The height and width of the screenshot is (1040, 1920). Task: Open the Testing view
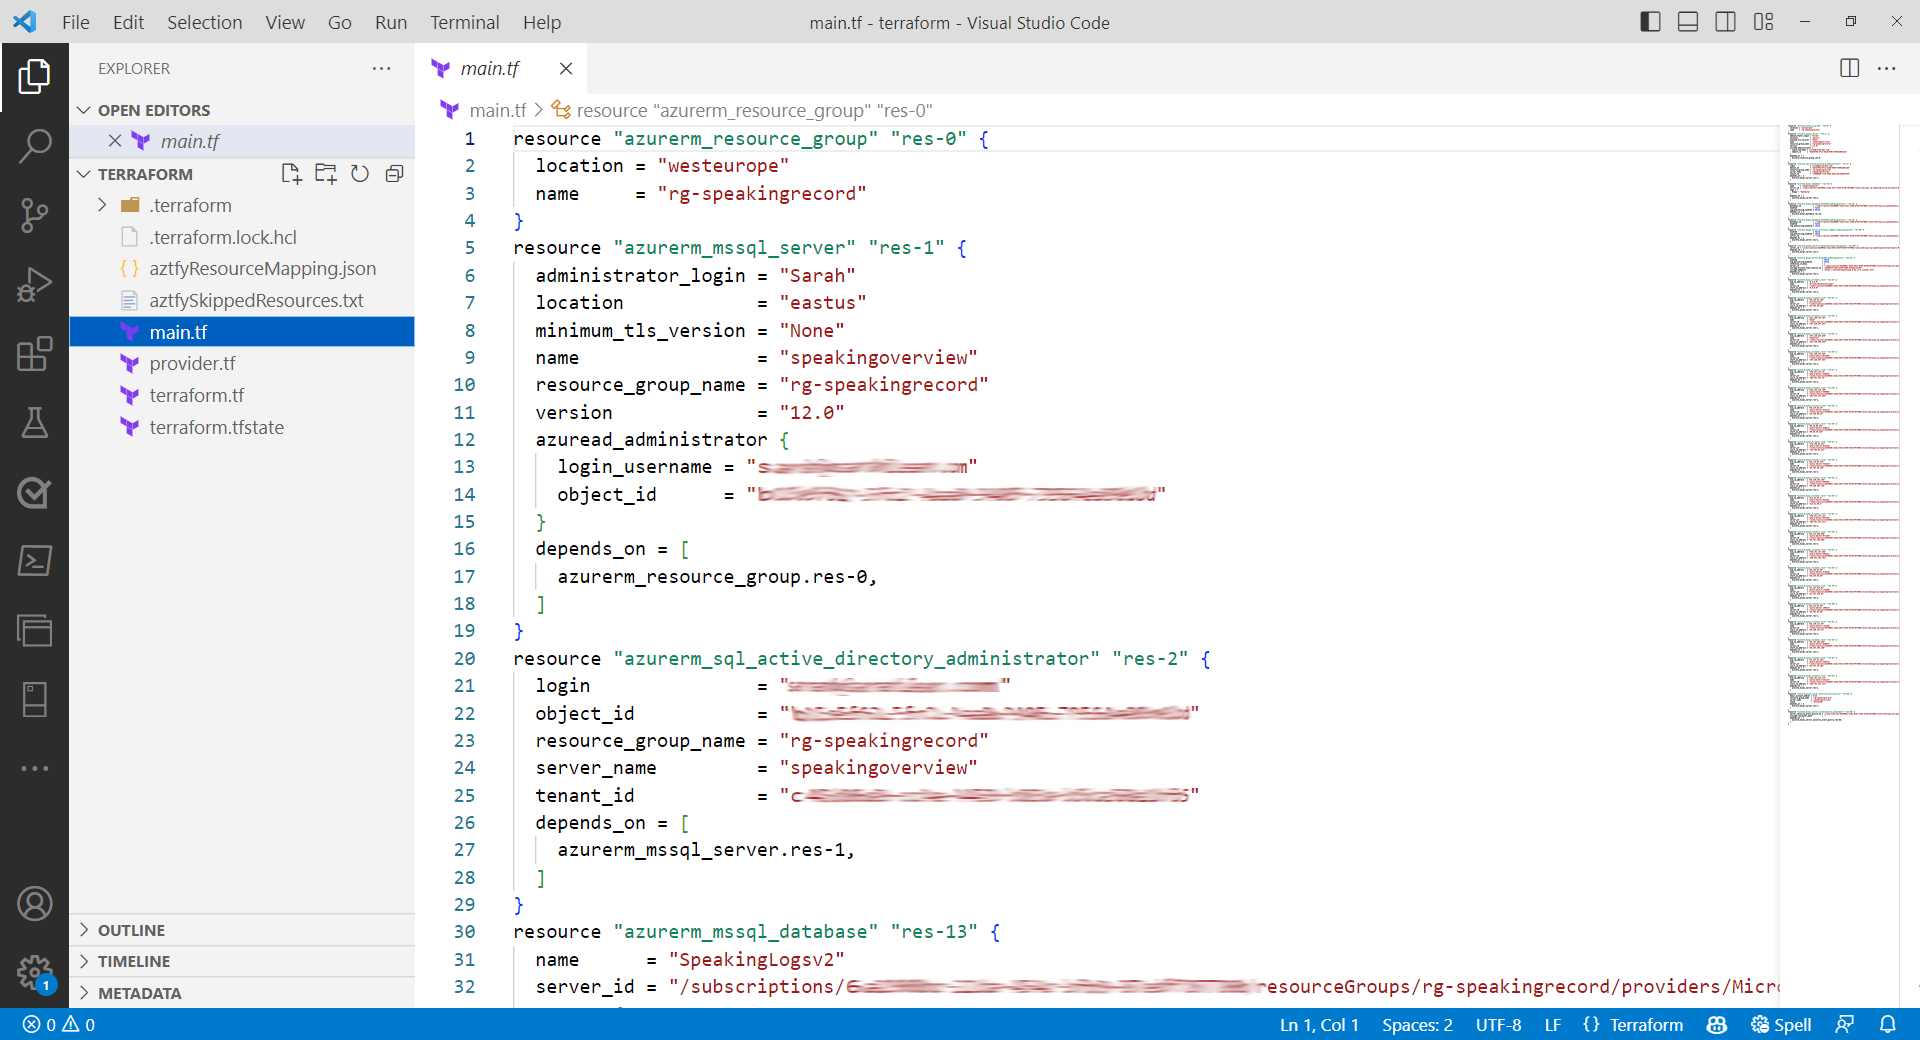(35, 423)
